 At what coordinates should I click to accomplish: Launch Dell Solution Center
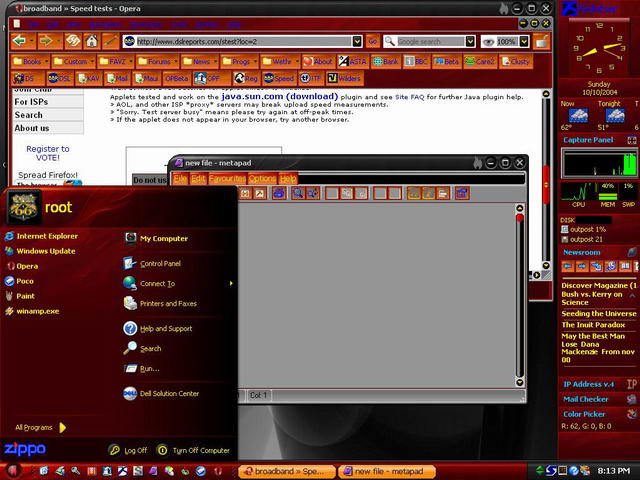pyautogui.click(x=162, y=393)
